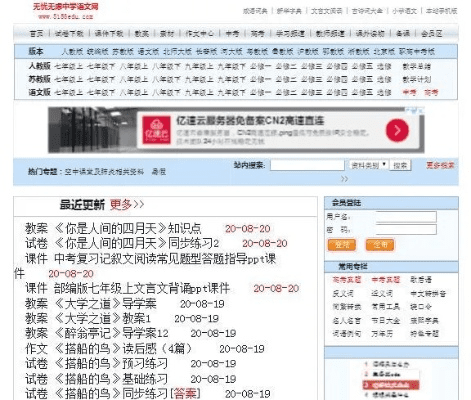Open 高考真题 in 常用专栏

(347, 280)
